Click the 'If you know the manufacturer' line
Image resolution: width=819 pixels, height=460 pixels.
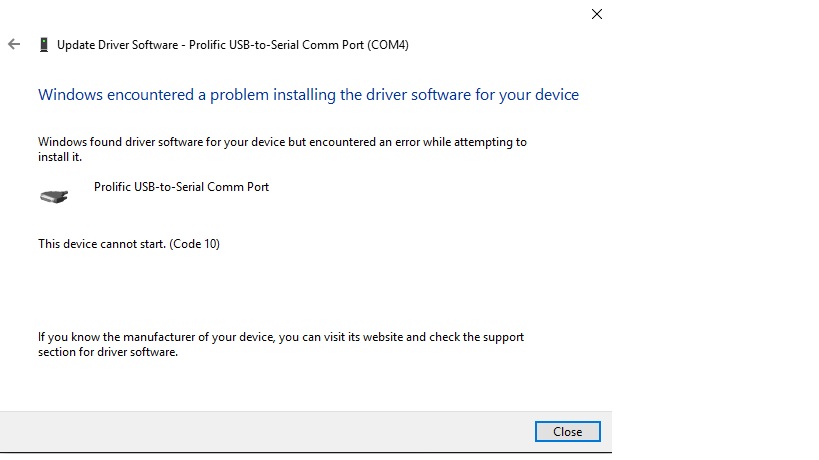[280, 337]
